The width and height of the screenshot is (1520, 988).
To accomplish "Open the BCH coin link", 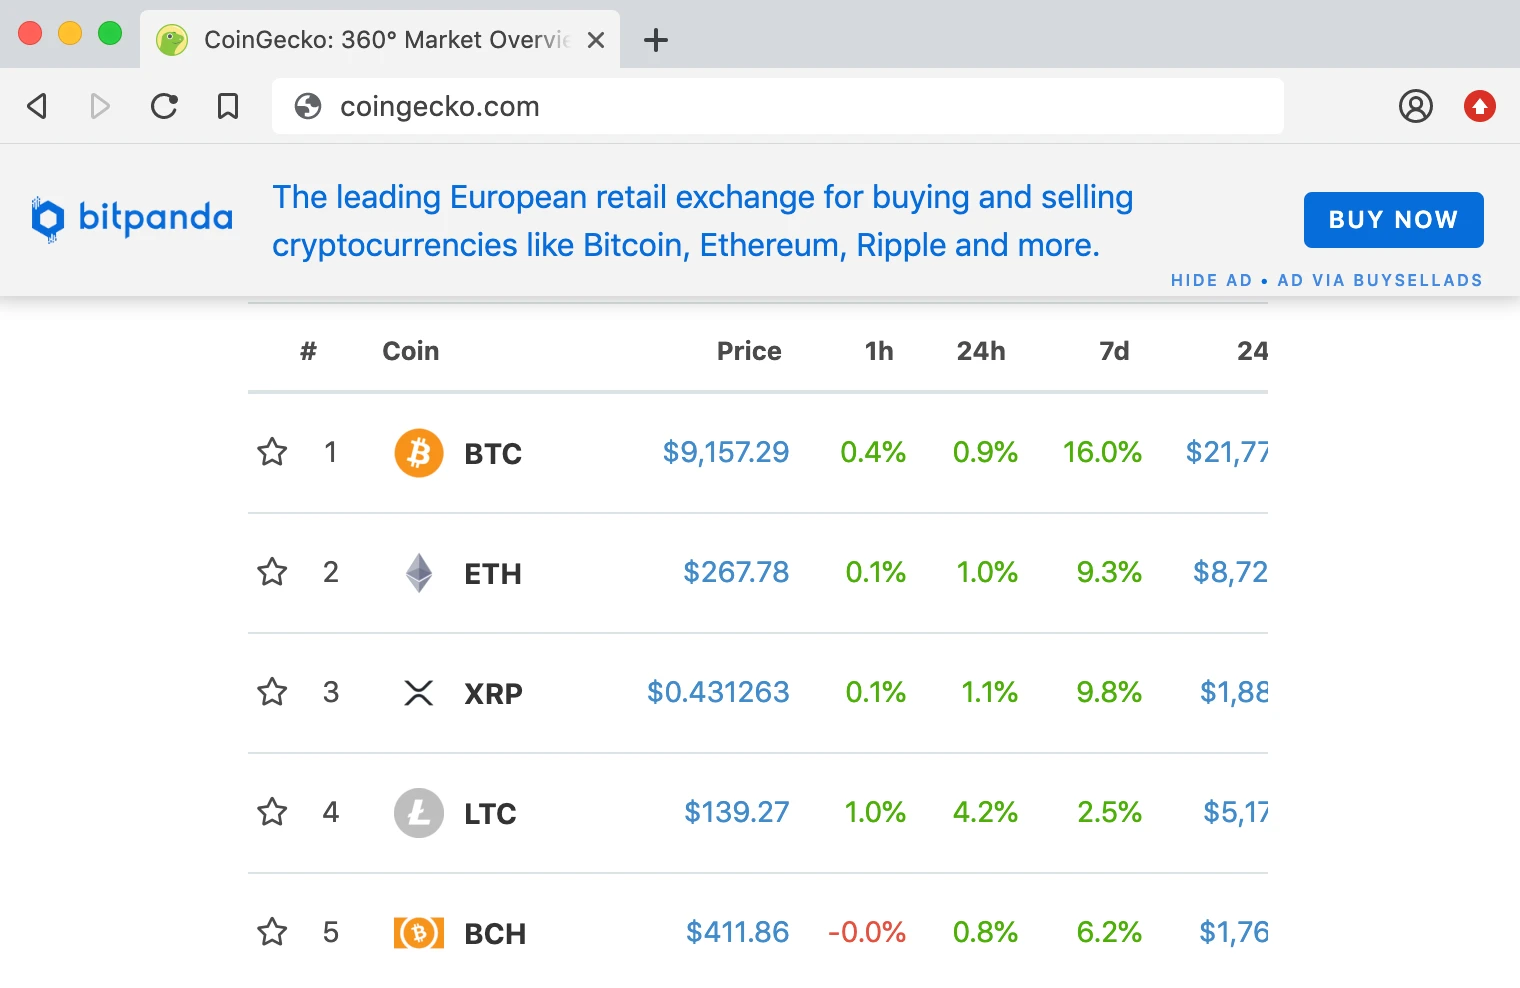I will pyautogui.click(x=495, y=934).
